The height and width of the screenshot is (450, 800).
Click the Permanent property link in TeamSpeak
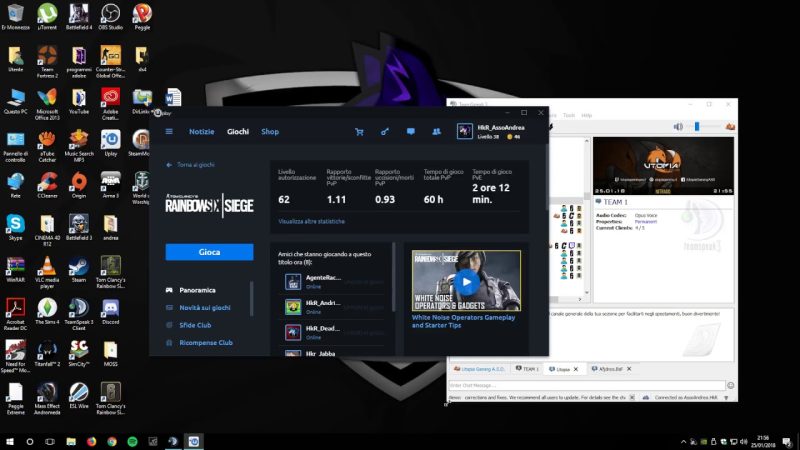[x=645, y=221]
